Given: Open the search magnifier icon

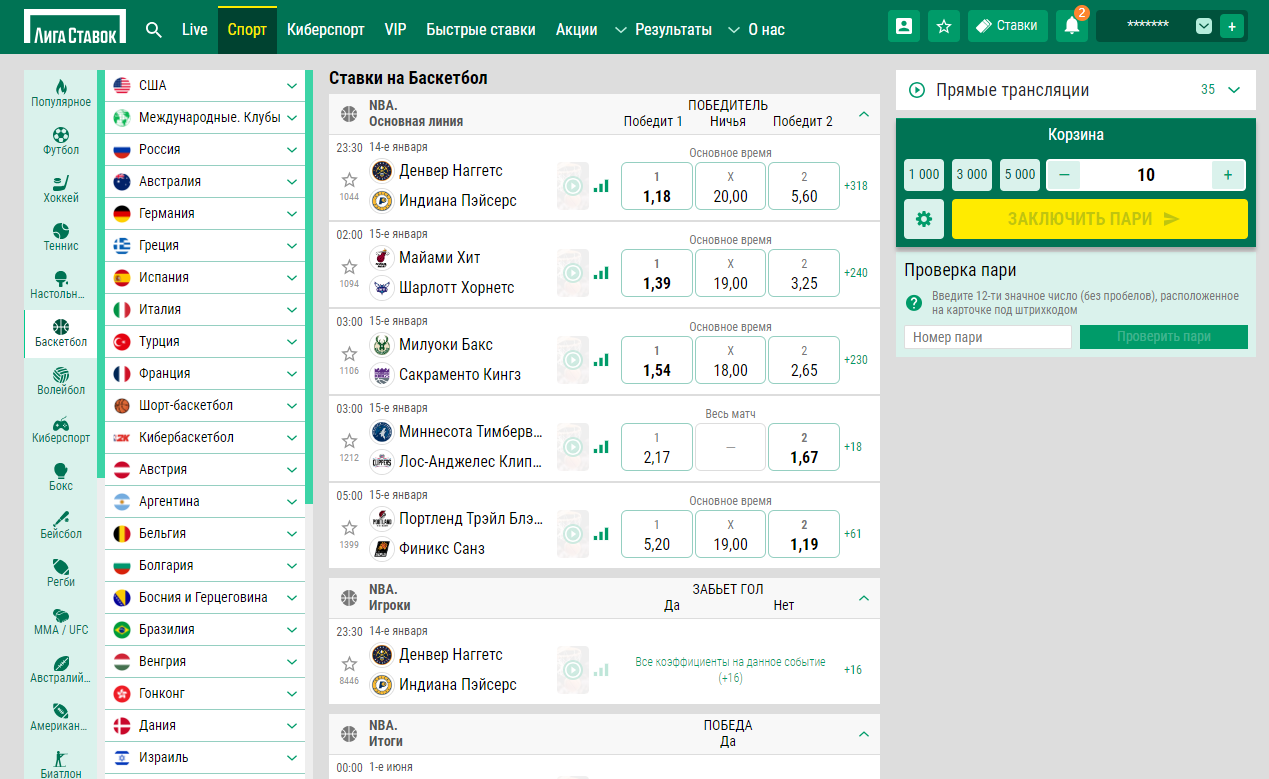Looking at the screenshot, I should [153, 29].
